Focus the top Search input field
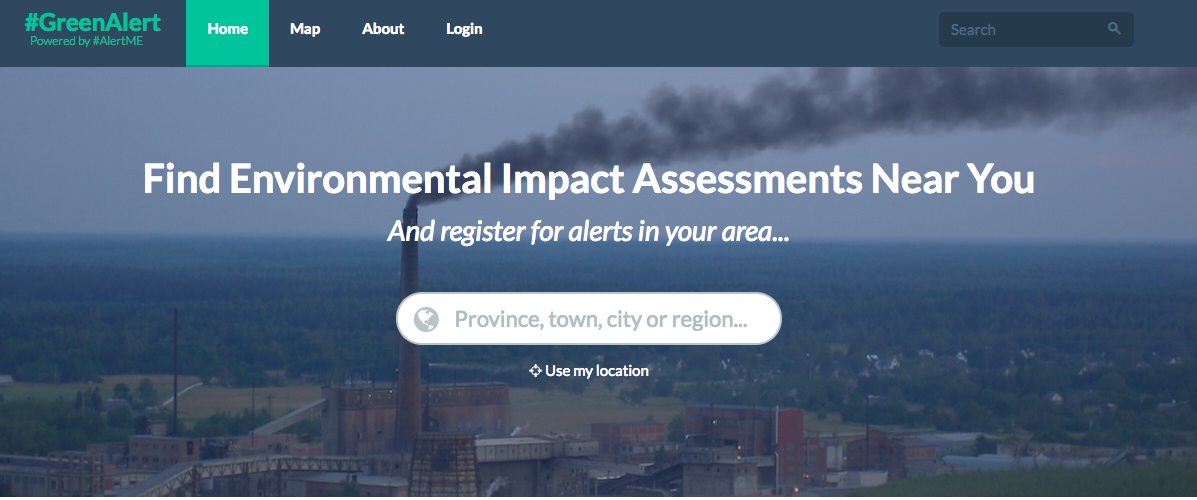The width and height of the screenshot is (1197, 500). point(1036,30)
